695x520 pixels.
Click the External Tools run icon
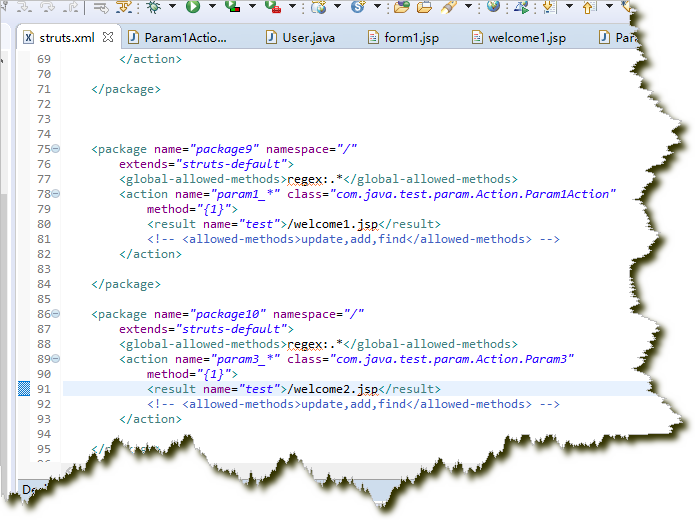(273, 7)
